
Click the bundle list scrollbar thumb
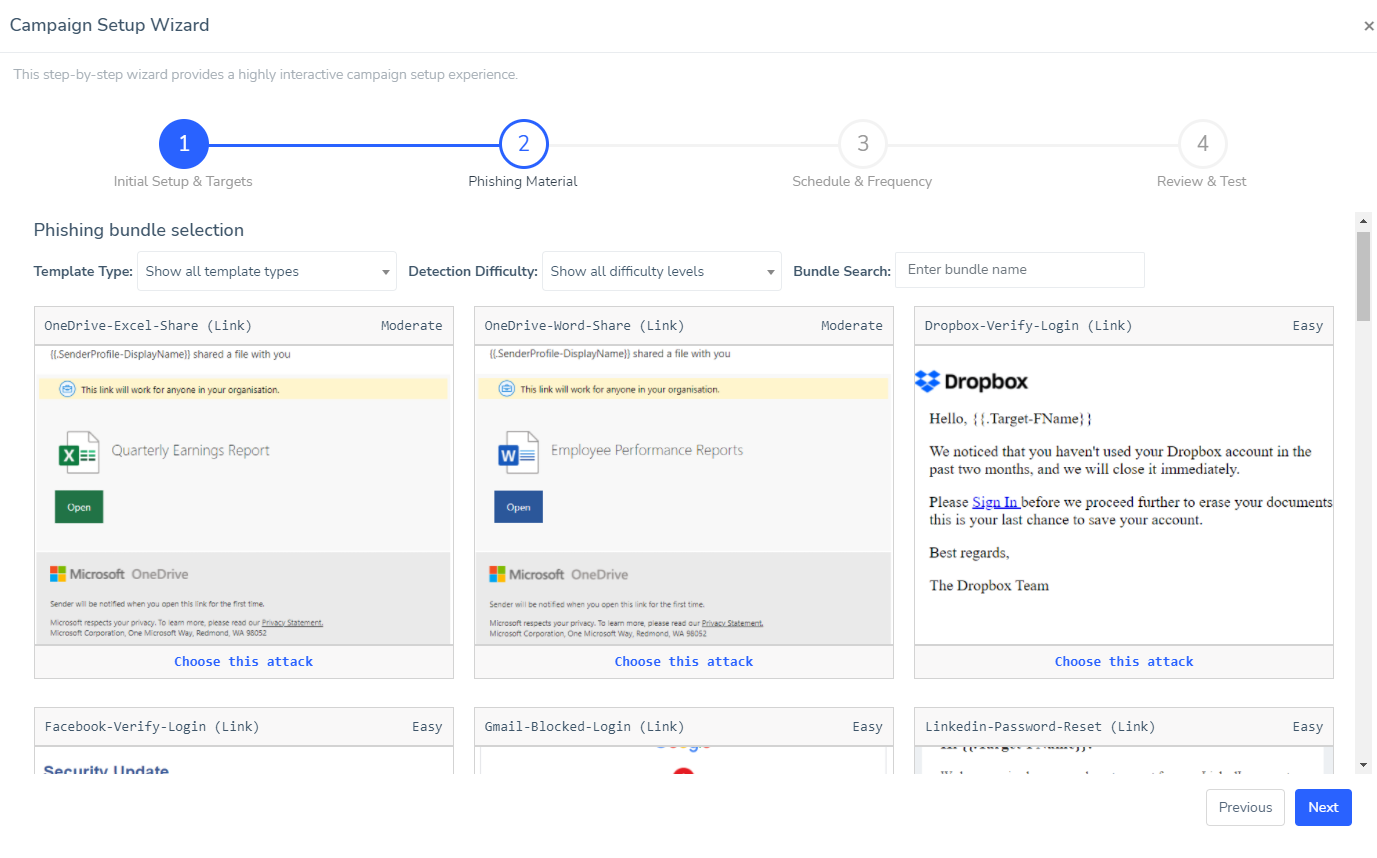click(1363, 276)
